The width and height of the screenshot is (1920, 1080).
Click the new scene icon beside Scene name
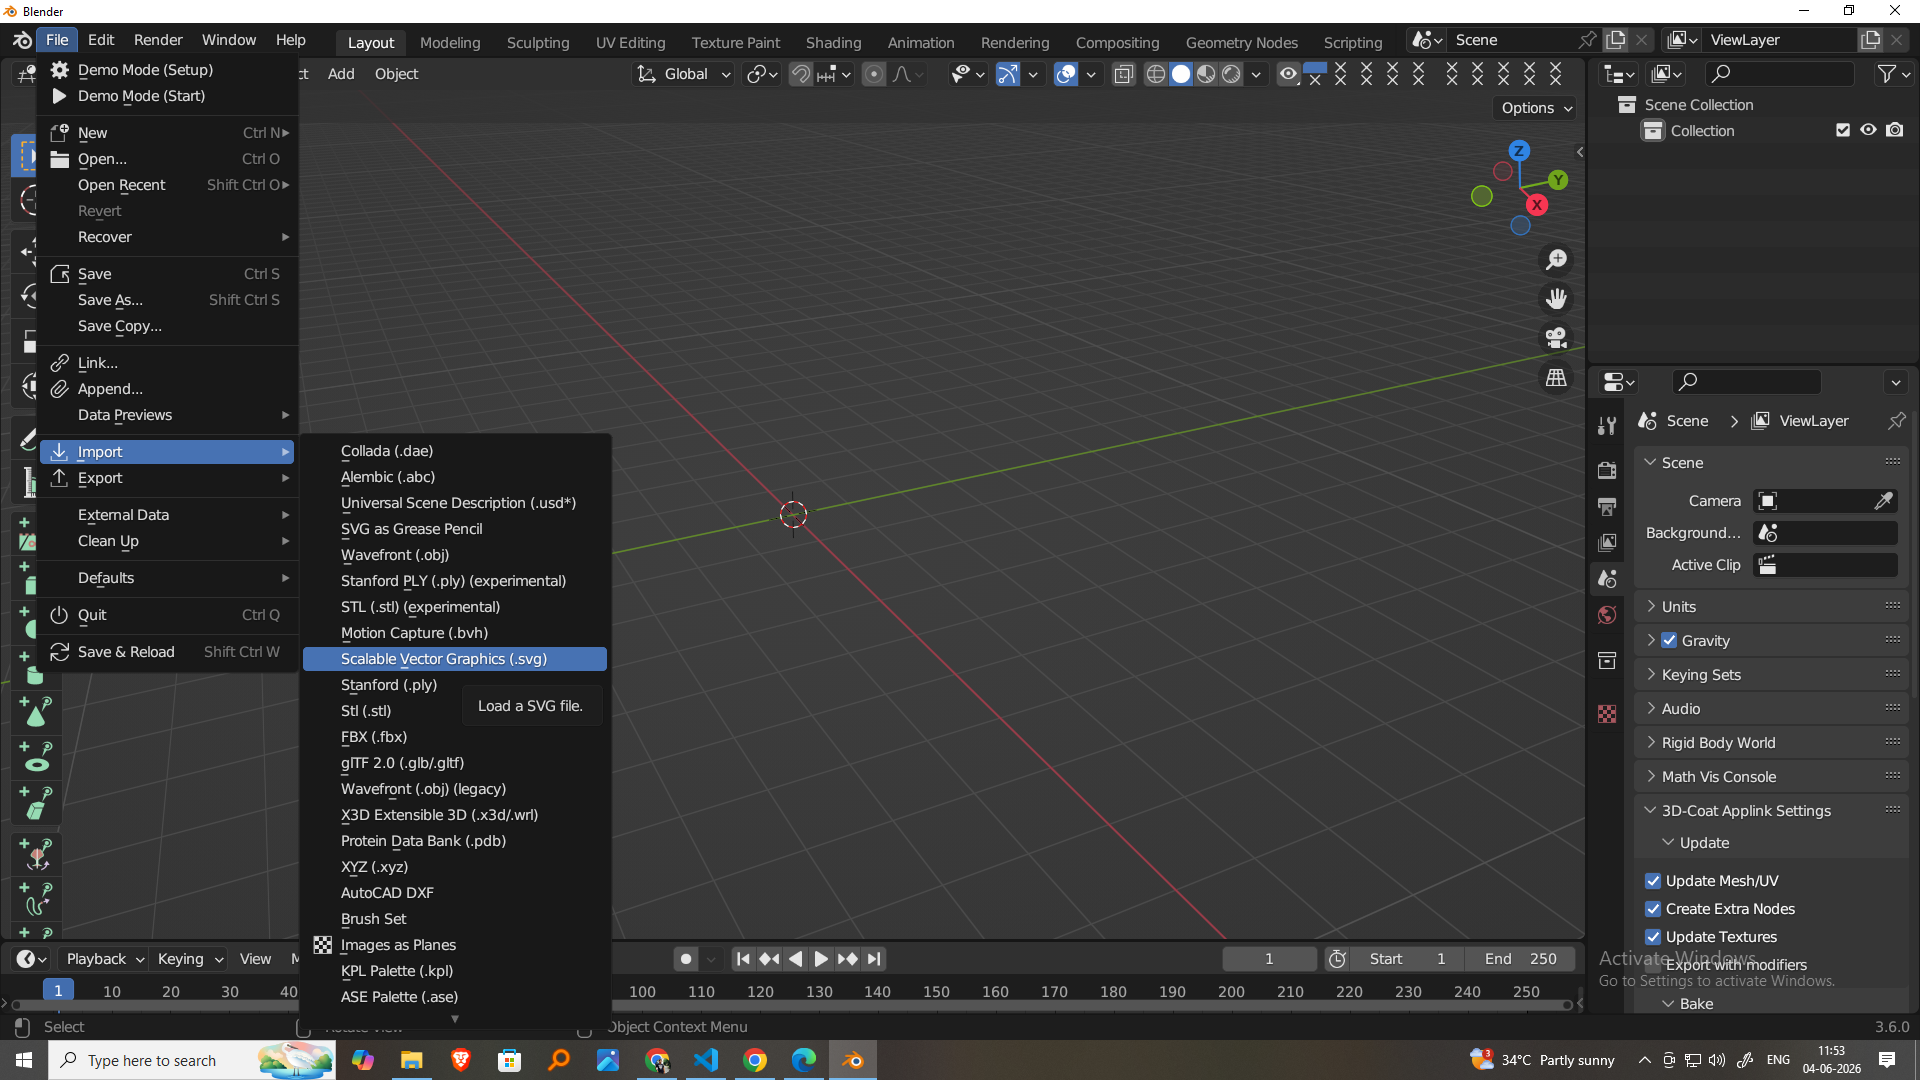pyautogui.click(x=1616, y=40)
